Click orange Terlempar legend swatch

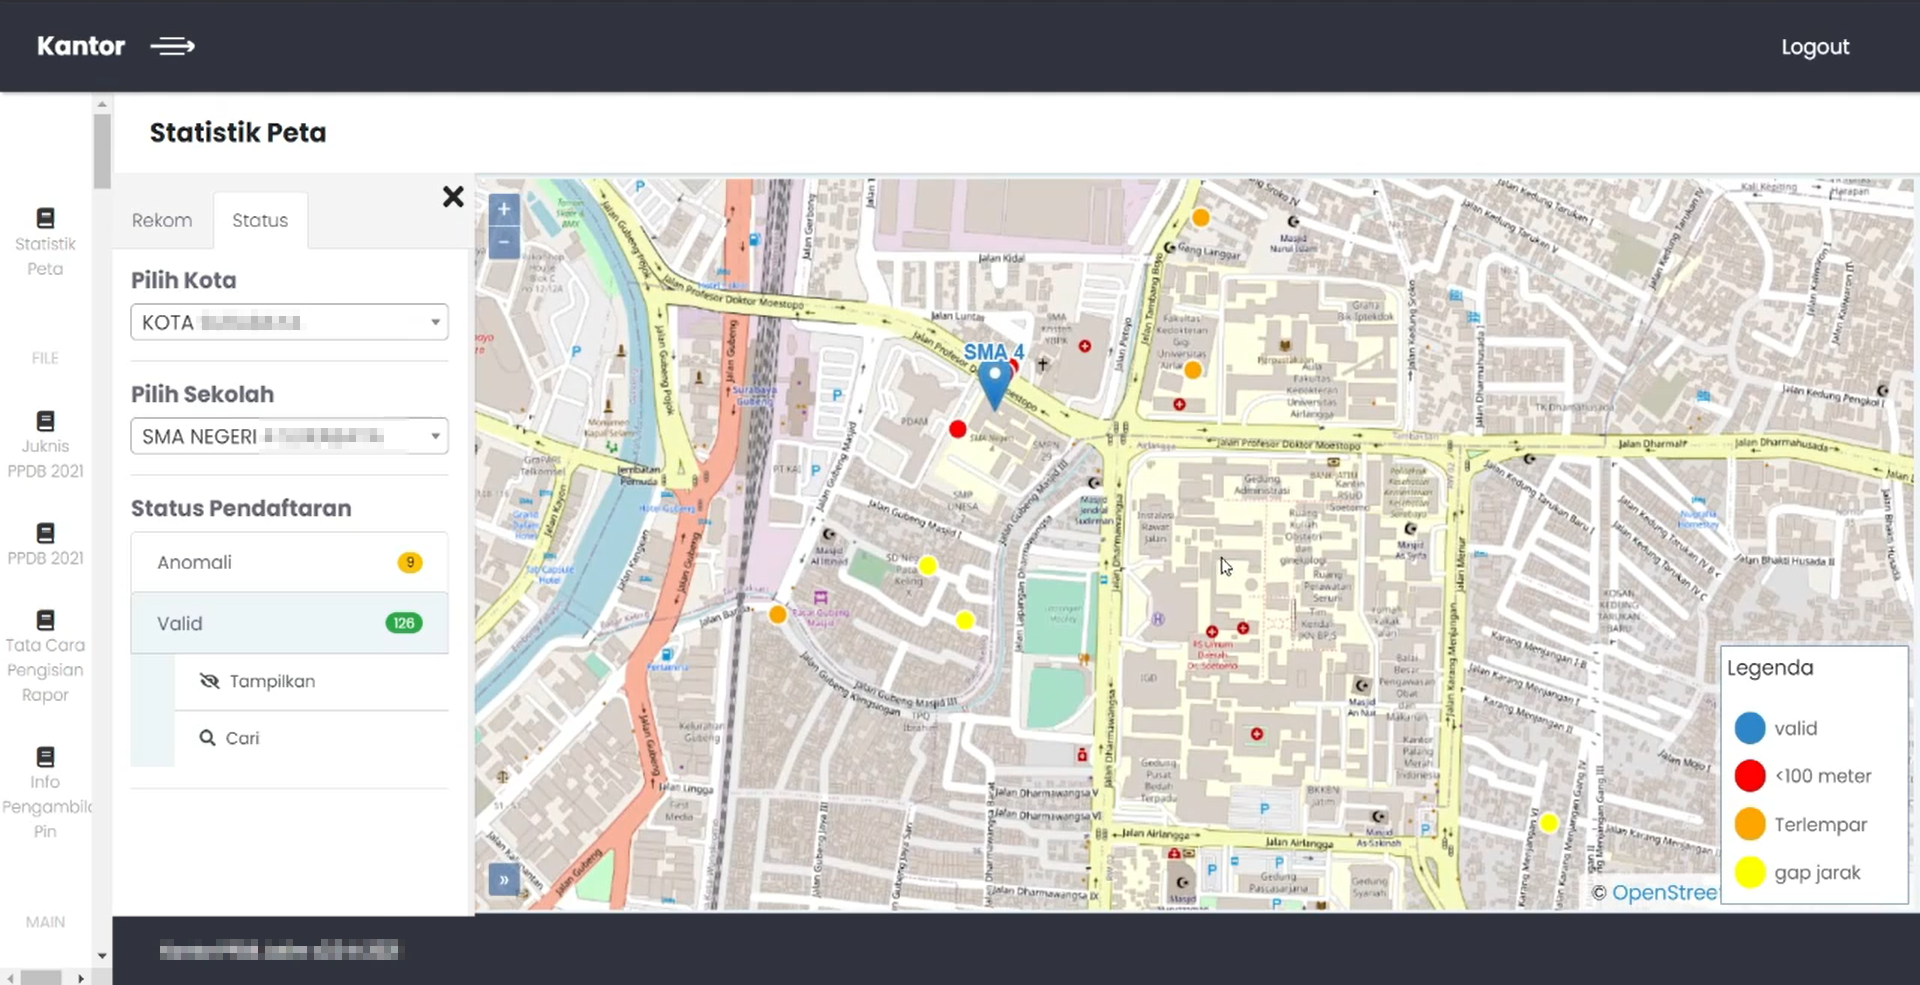coord(1750,824)
